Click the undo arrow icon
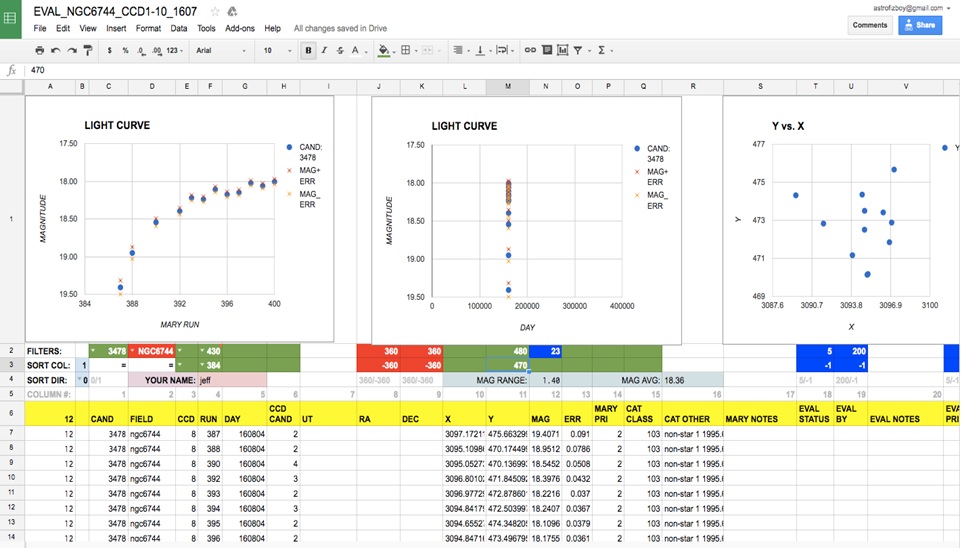The image size is (961, 548). [x=56, y=50]
